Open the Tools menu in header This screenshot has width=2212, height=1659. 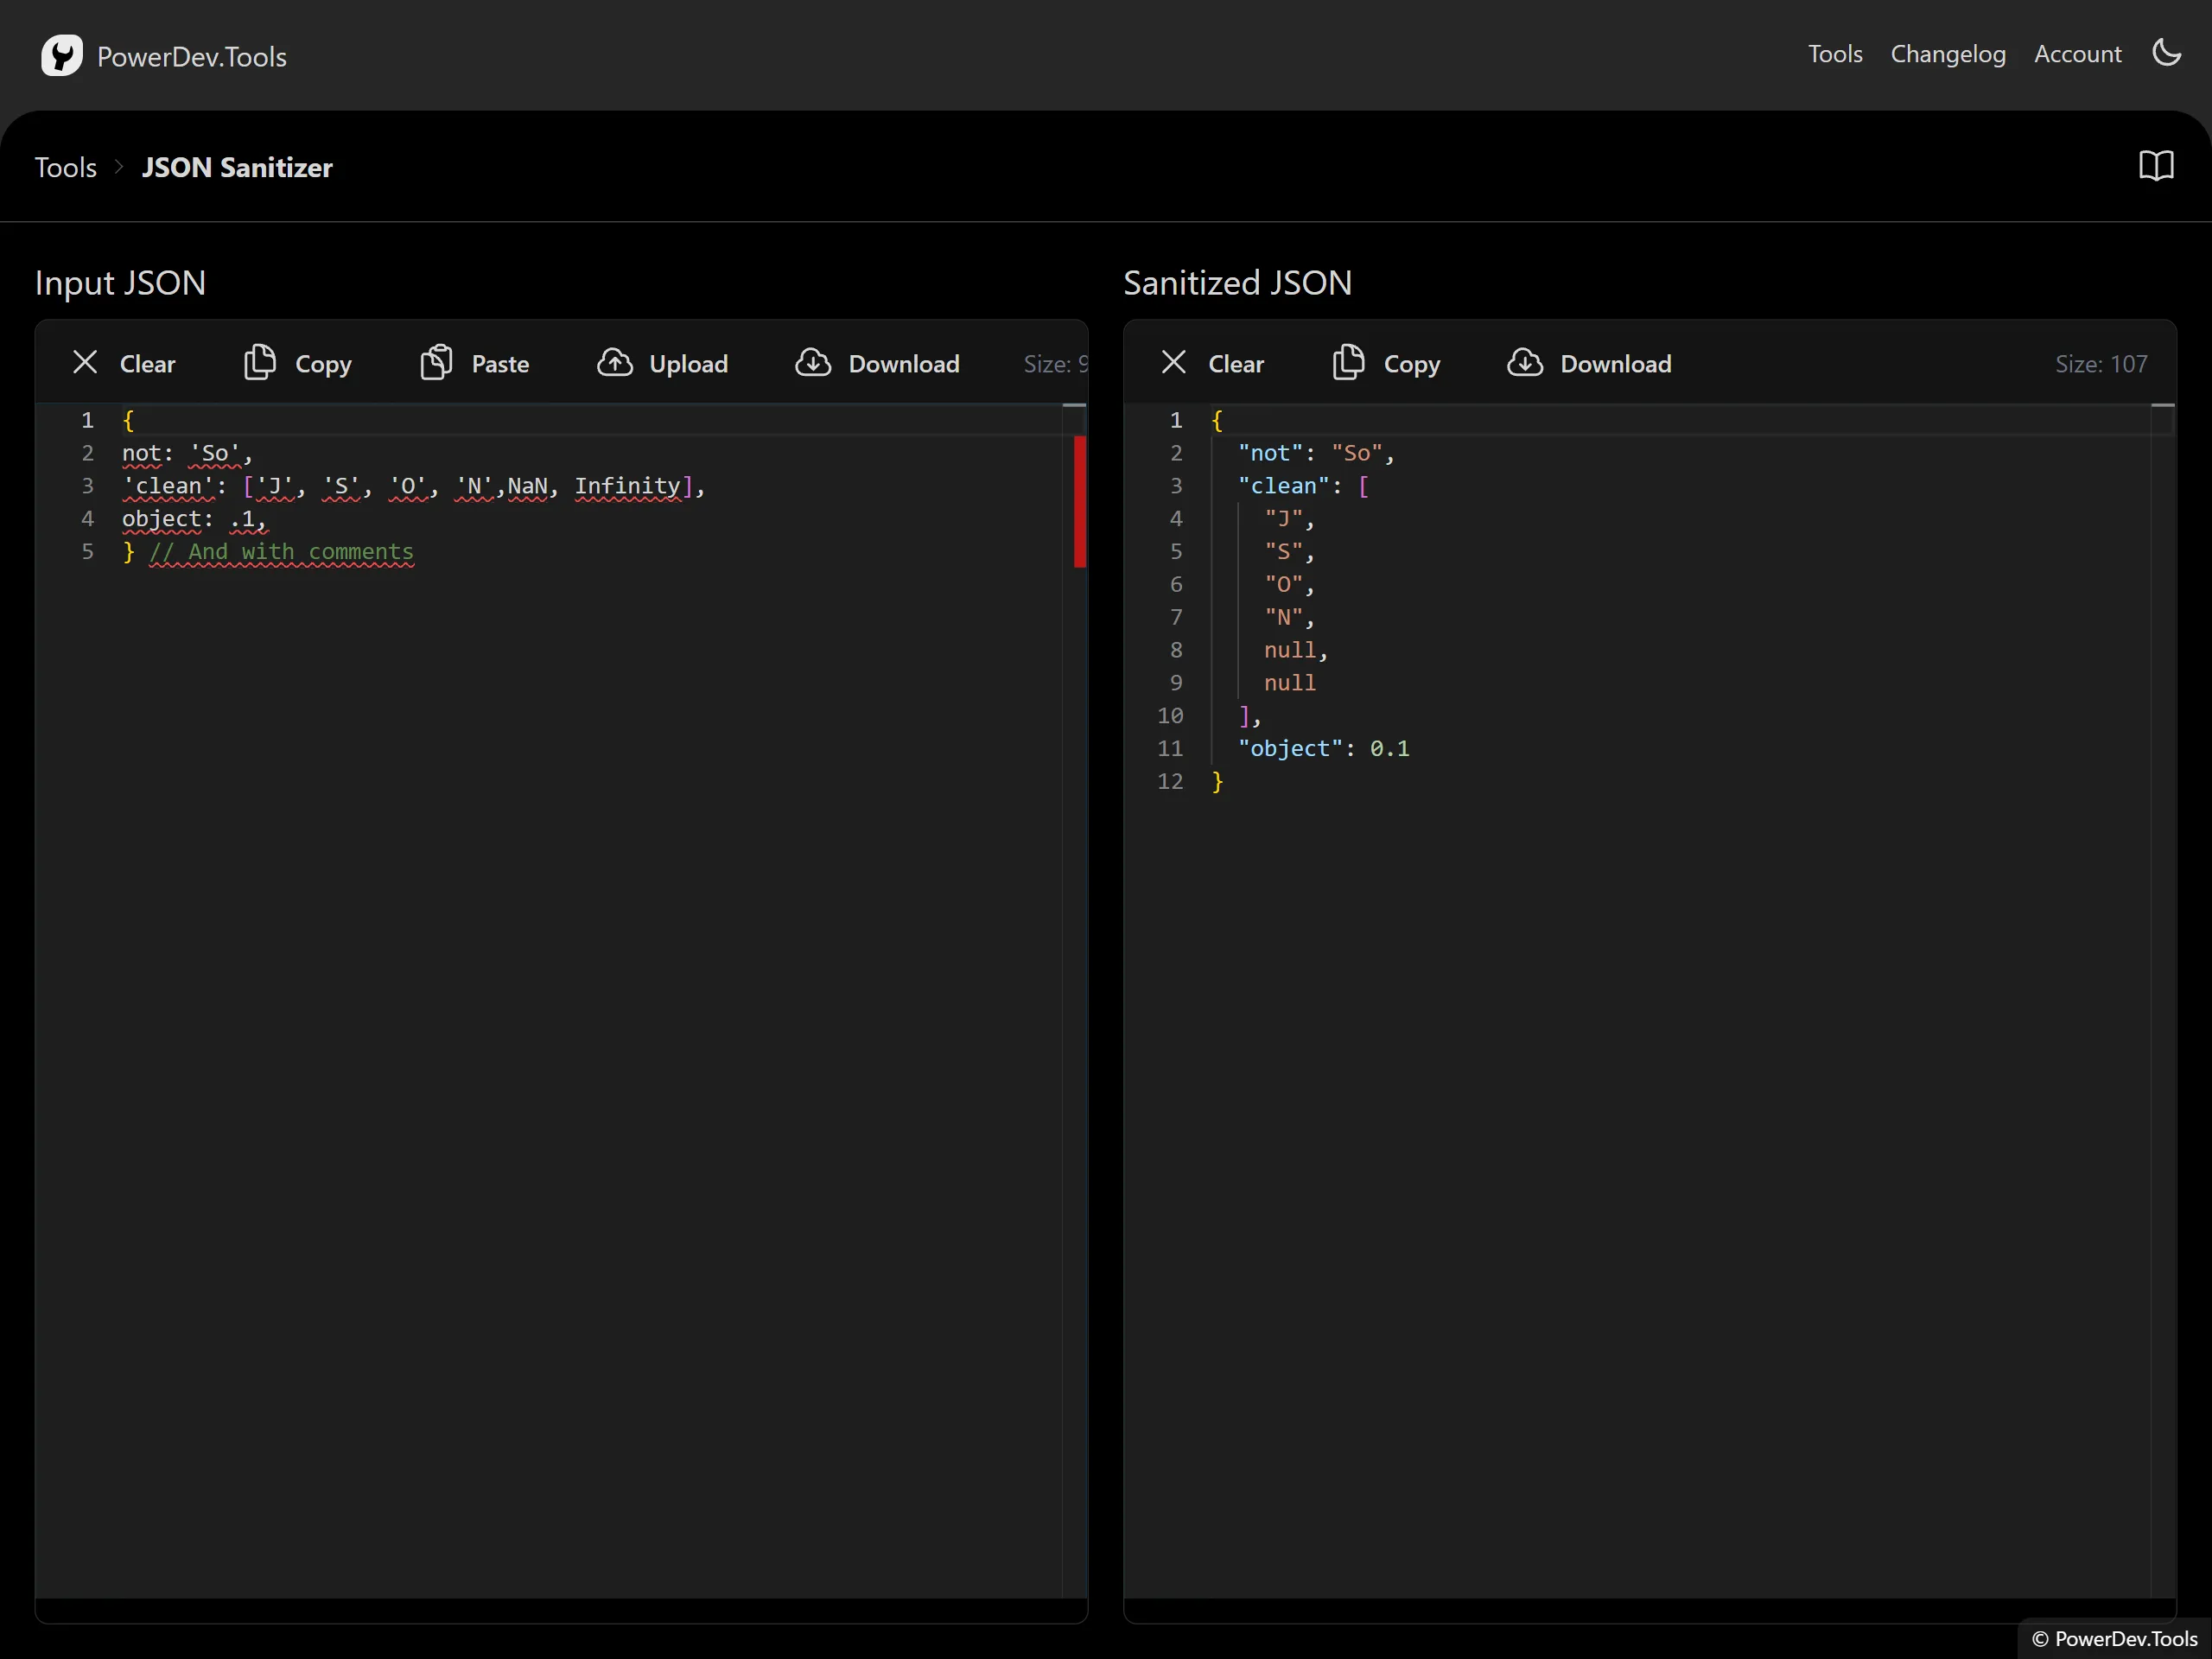1834,54
